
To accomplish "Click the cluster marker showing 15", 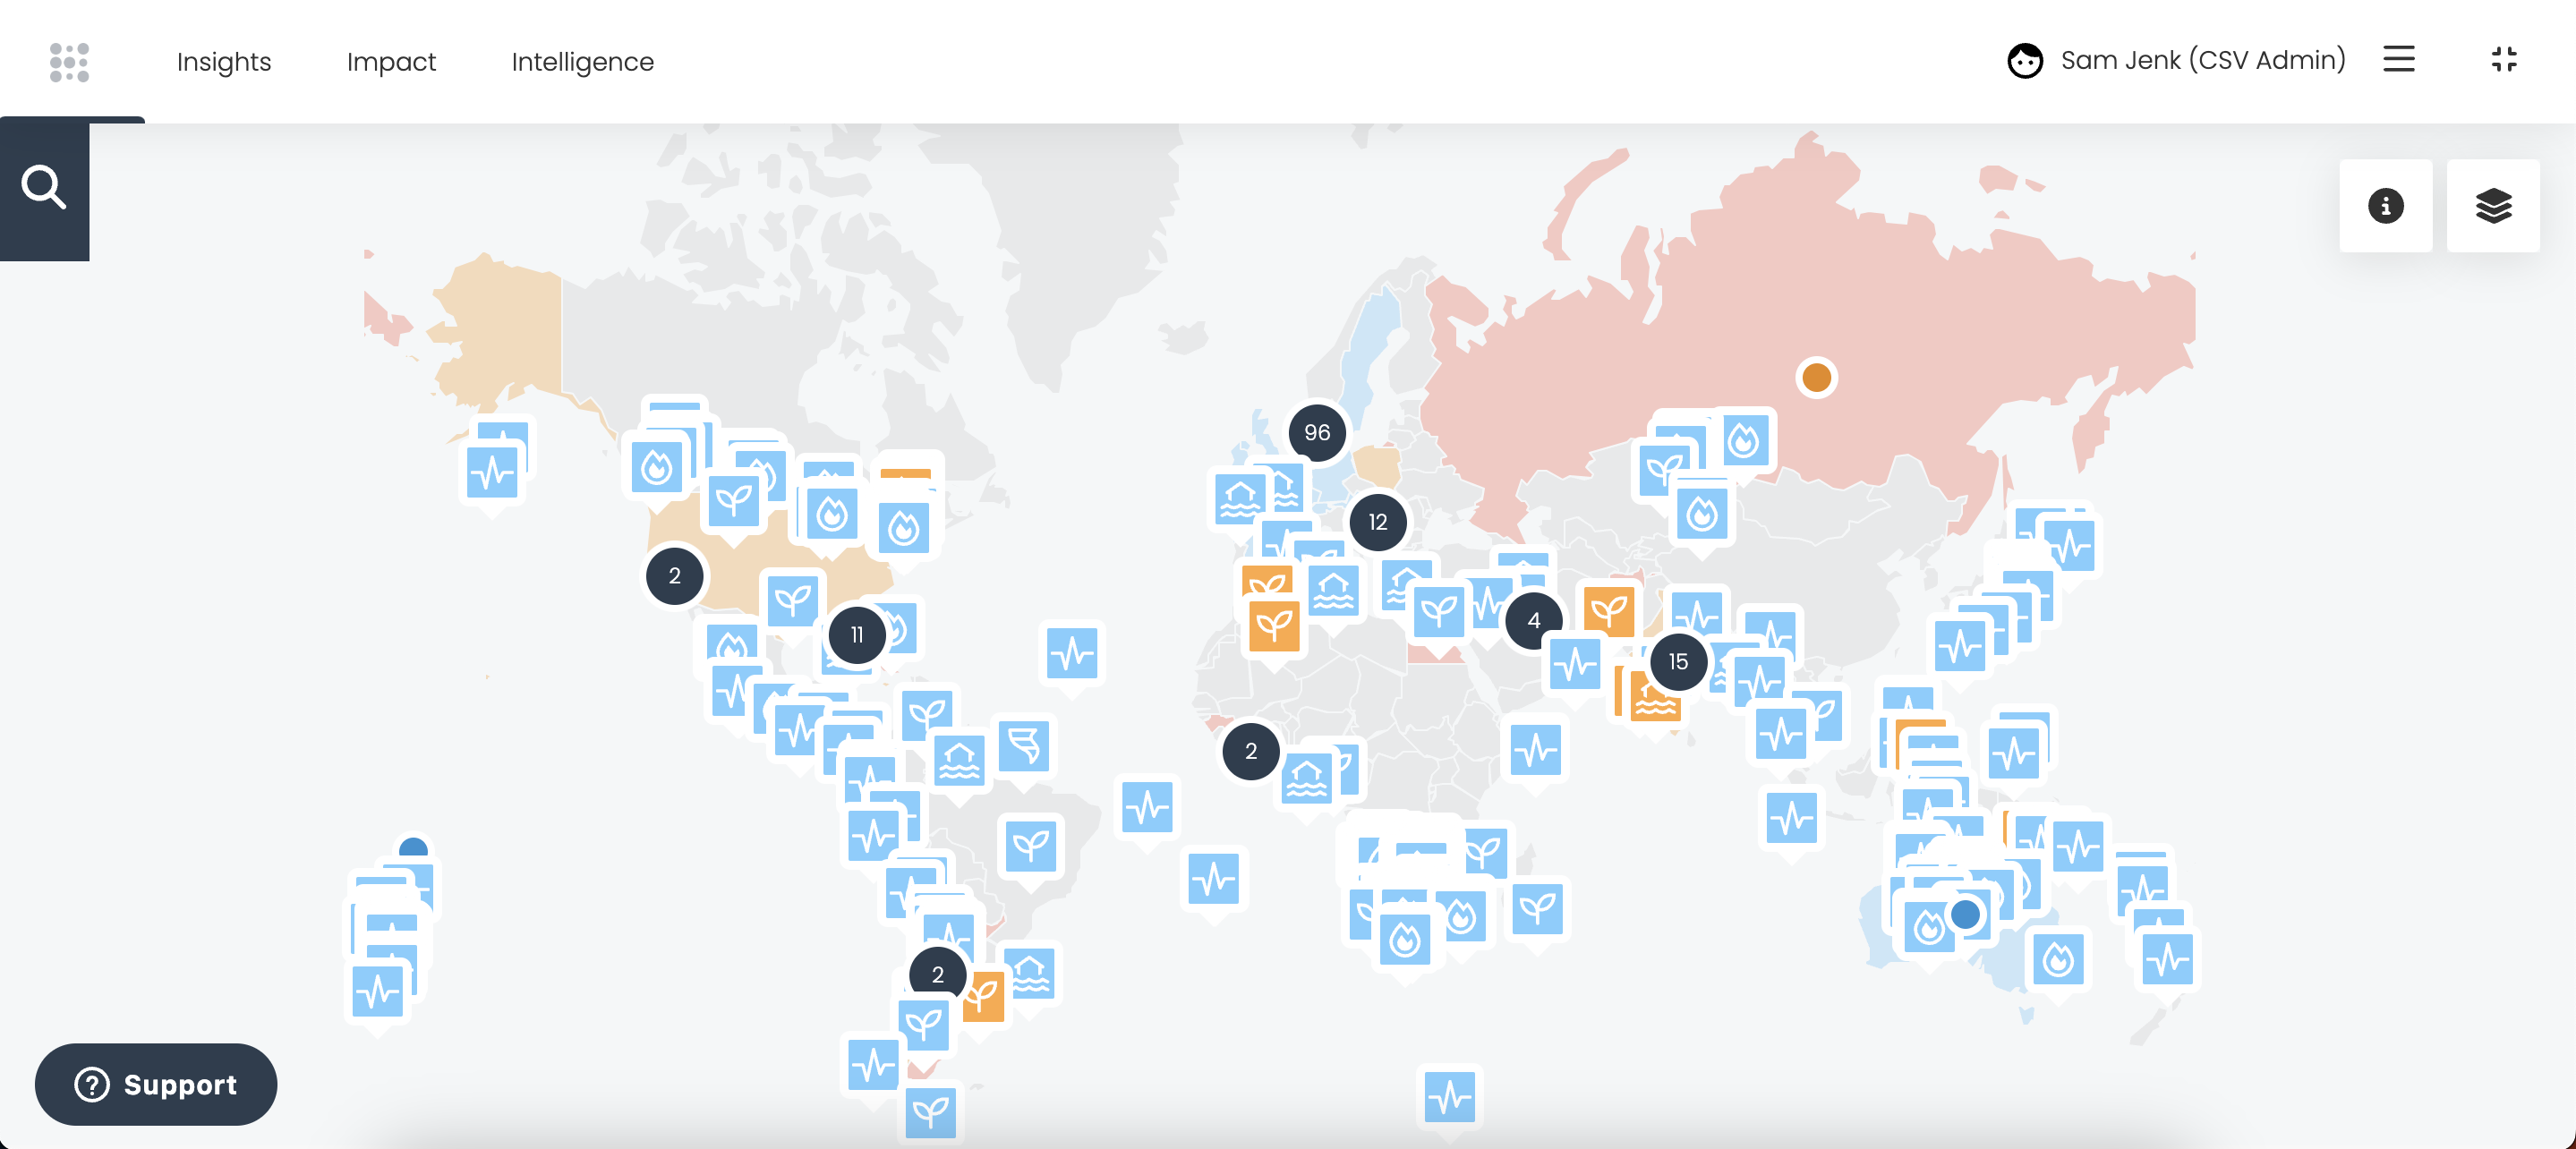I will click(x=1677, y=660).
